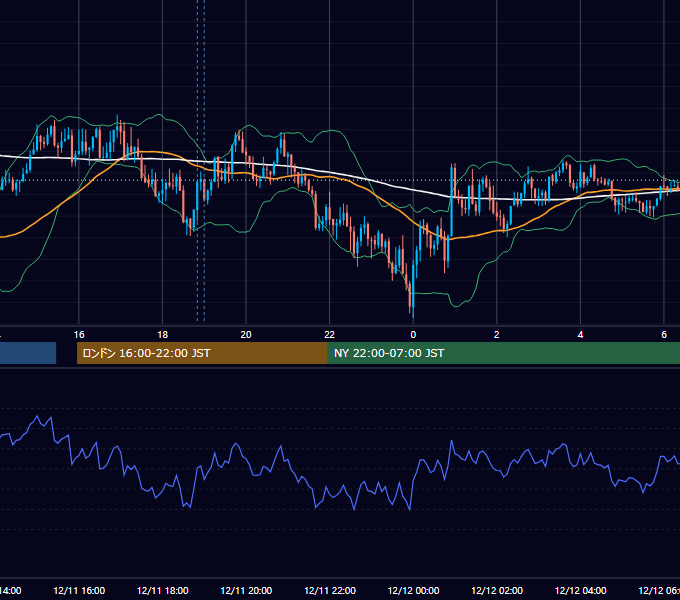Click the 12/12 02:00 date label
This screenshot has width=680, height=600.
(x=497, y=590)
